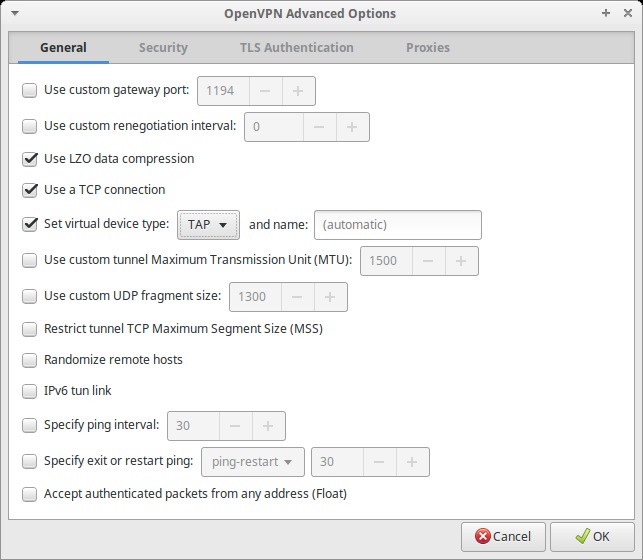Click the restart ping value field

point(337,462)
